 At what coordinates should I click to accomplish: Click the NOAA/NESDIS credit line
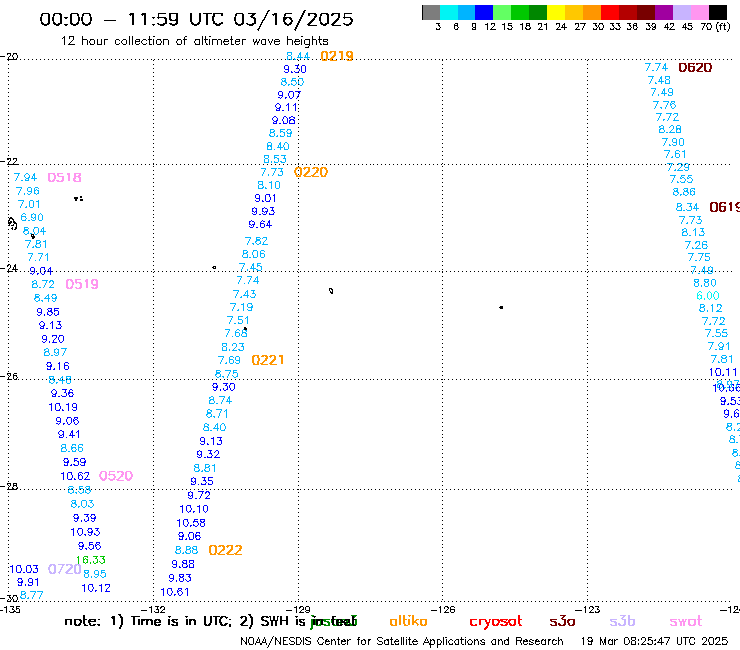coord(402,642)
